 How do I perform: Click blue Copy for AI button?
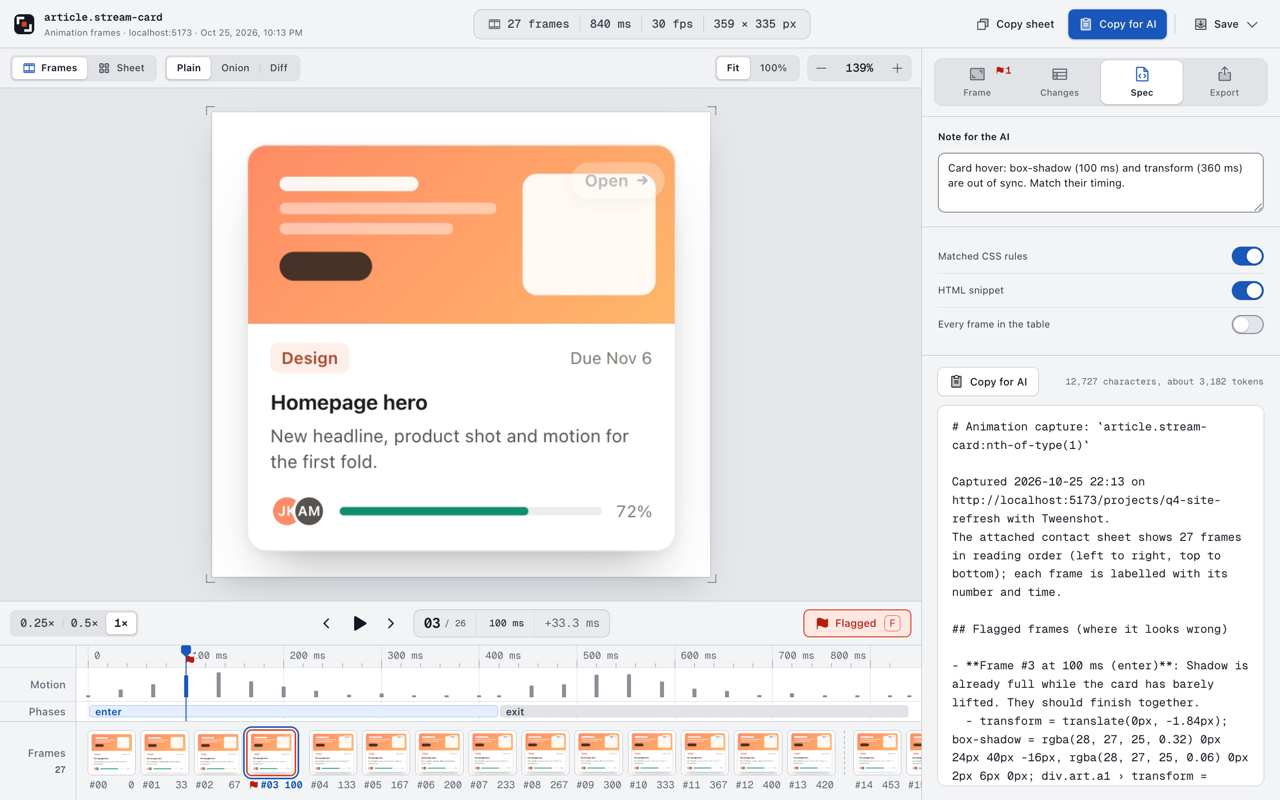[1117, 24]
